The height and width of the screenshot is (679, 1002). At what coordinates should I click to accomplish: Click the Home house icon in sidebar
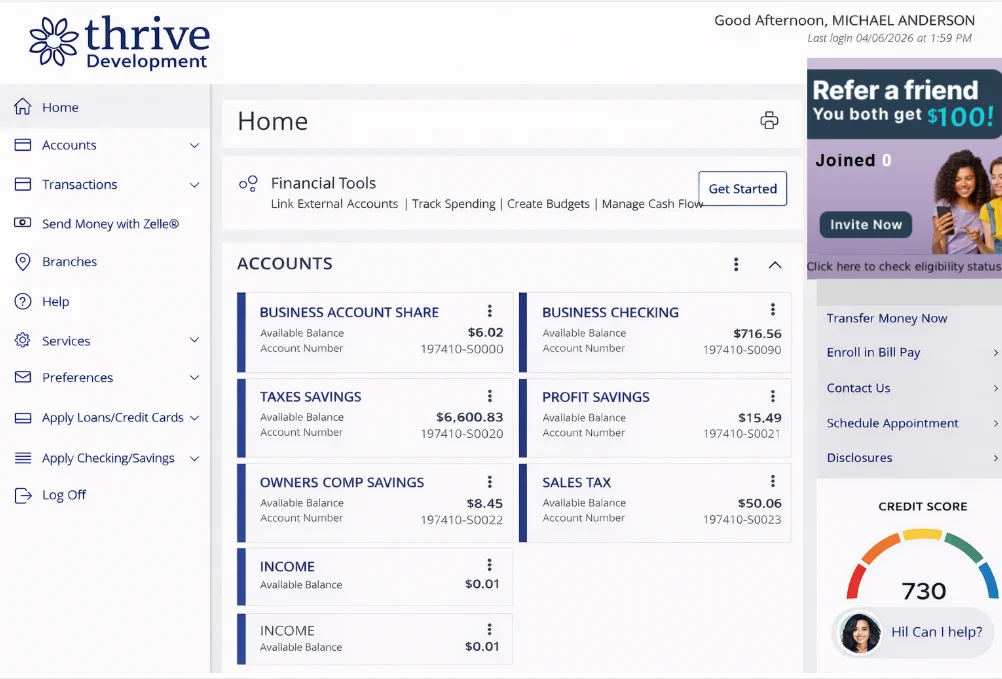[x=23, y=107]
